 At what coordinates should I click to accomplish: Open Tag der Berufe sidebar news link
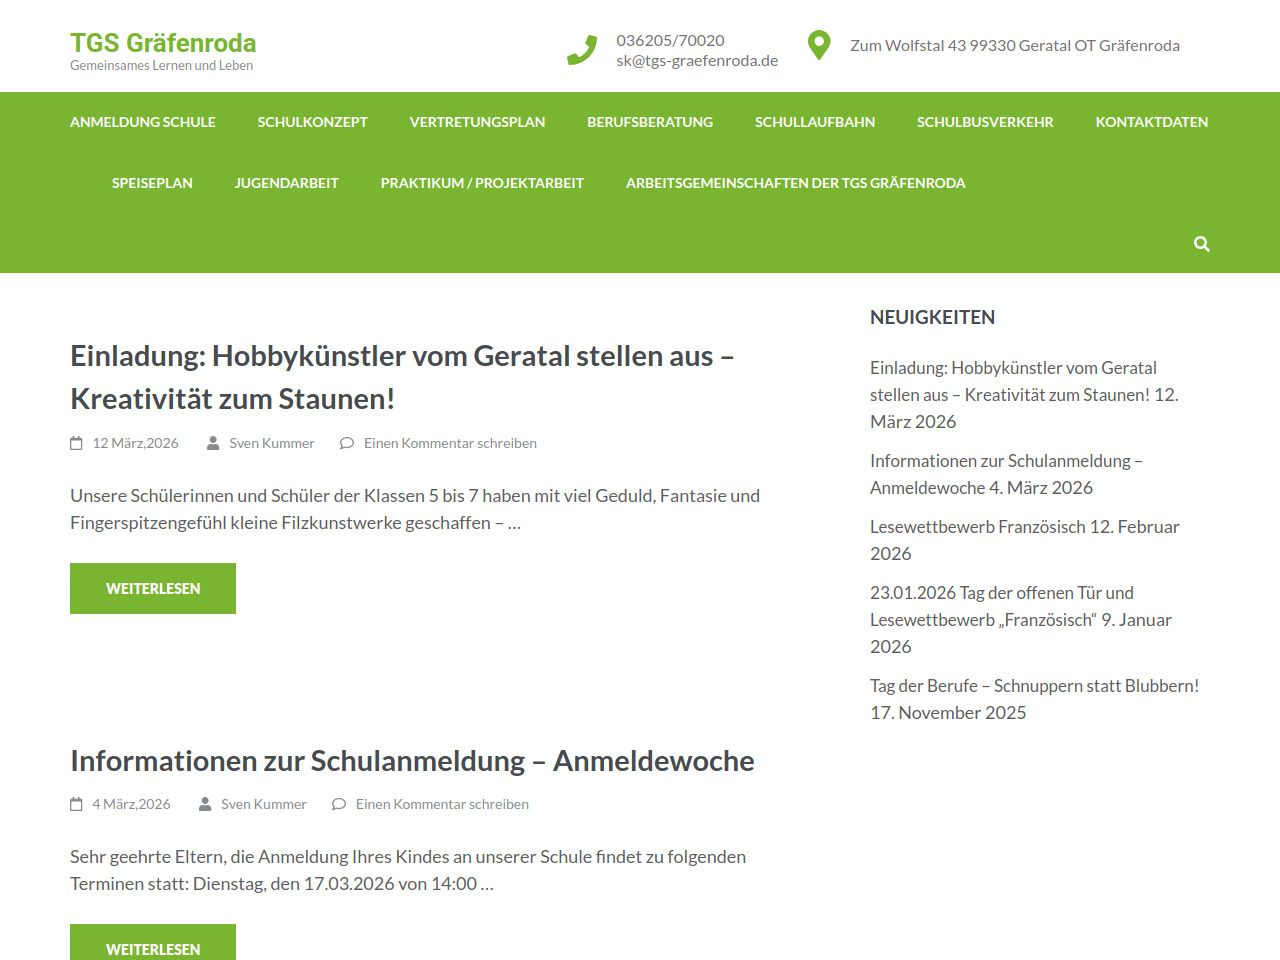[1034, 686]
